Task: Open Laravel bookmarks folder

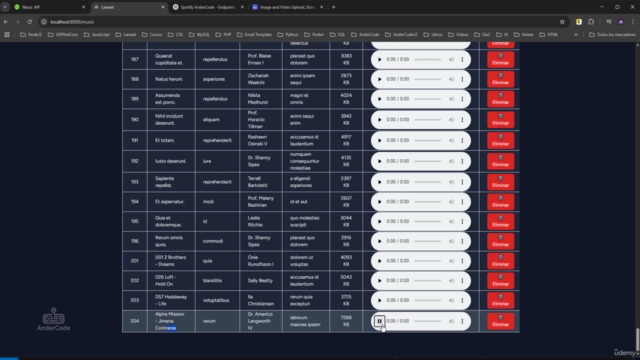Action: [126, 35]
